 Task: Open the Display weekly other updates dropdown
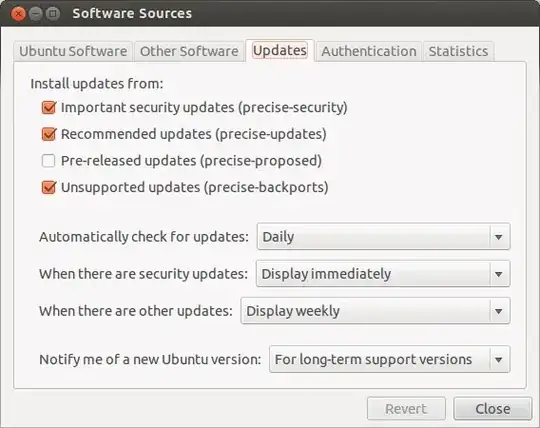pos(375,311)
